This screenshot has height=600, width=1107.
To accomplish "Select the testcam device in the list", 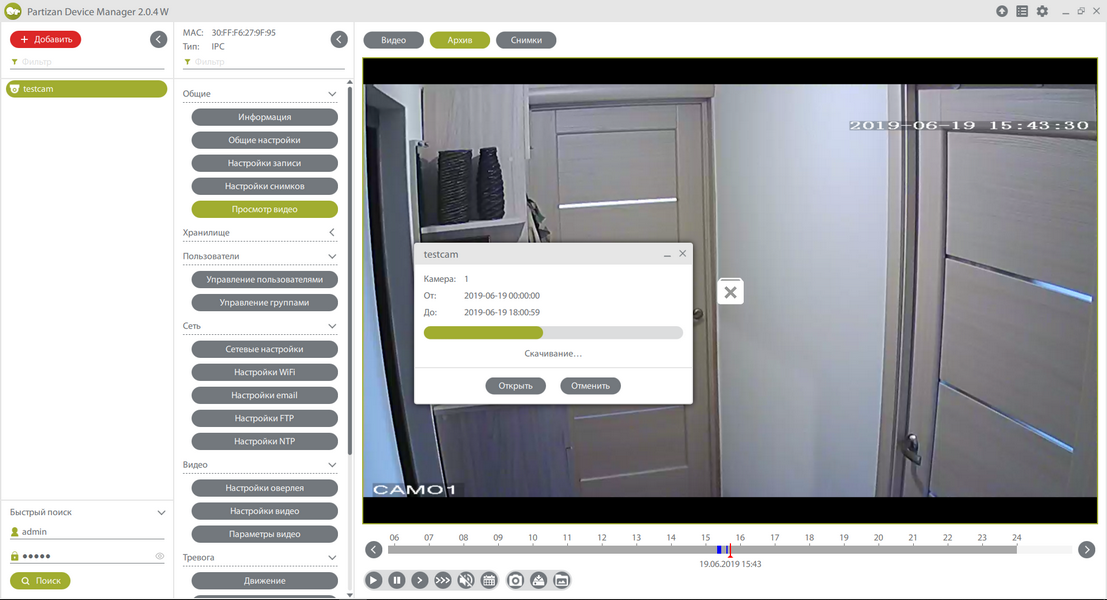I will point(87,88).
